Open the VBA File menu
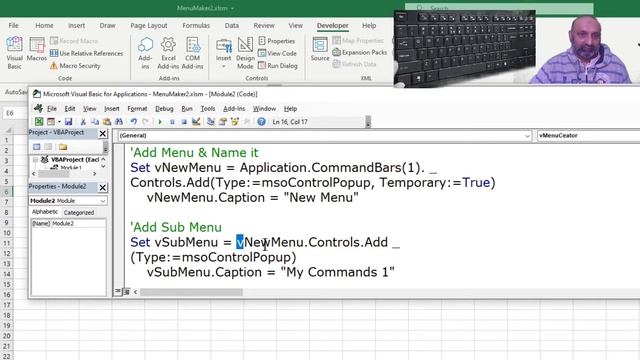The image size is (640, 360). click(x=52, y=109)
